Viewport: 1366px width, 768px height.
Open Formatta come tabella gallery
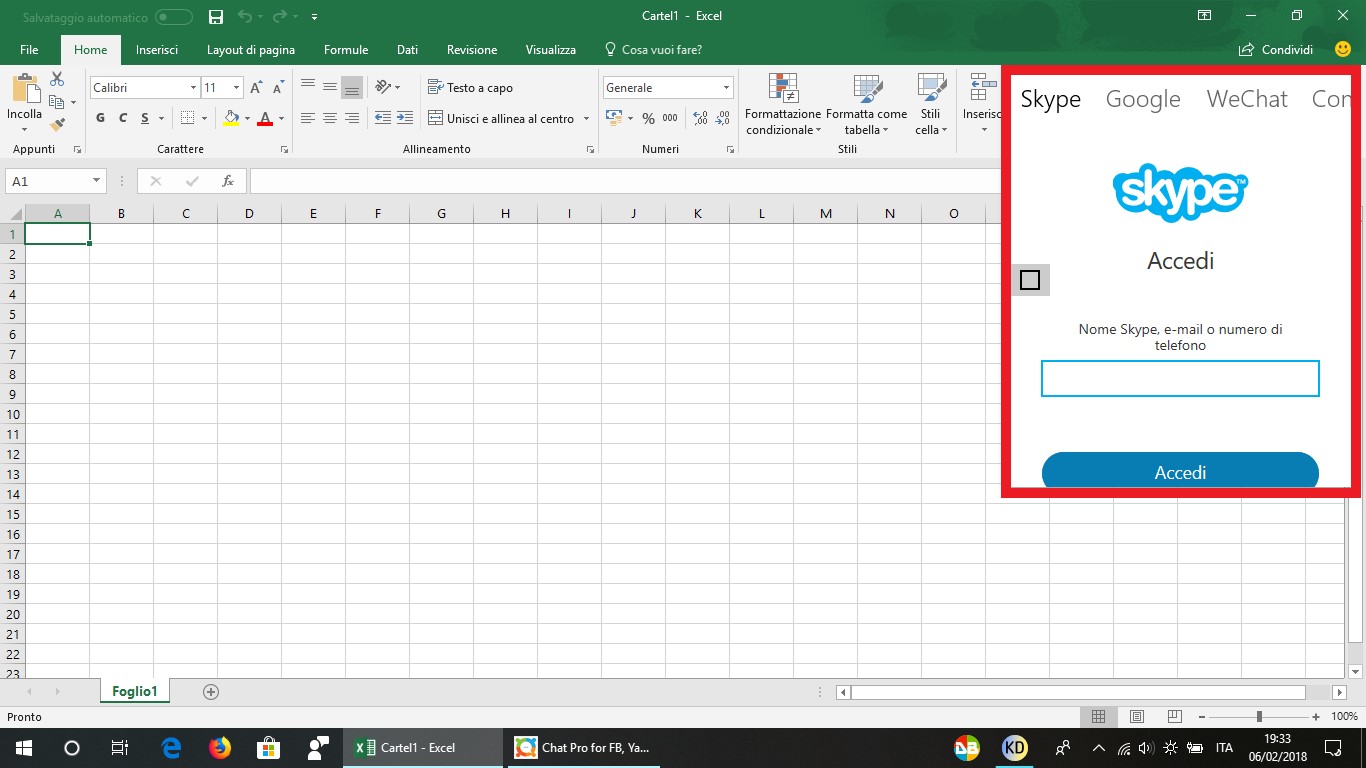[x=866, y=104]
